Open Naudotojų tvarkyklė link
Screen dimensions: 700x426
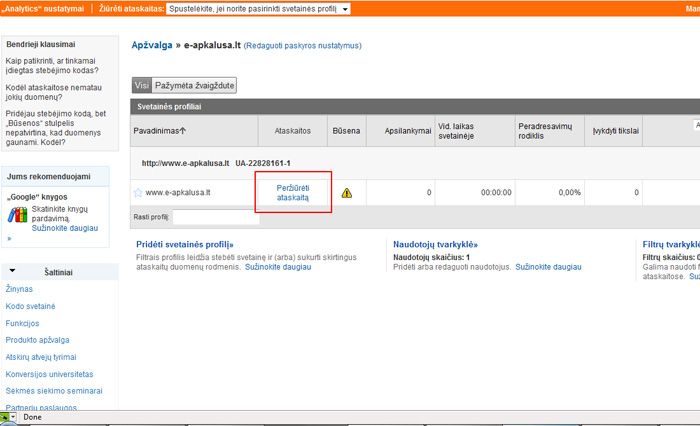click(x=435, y=244)
